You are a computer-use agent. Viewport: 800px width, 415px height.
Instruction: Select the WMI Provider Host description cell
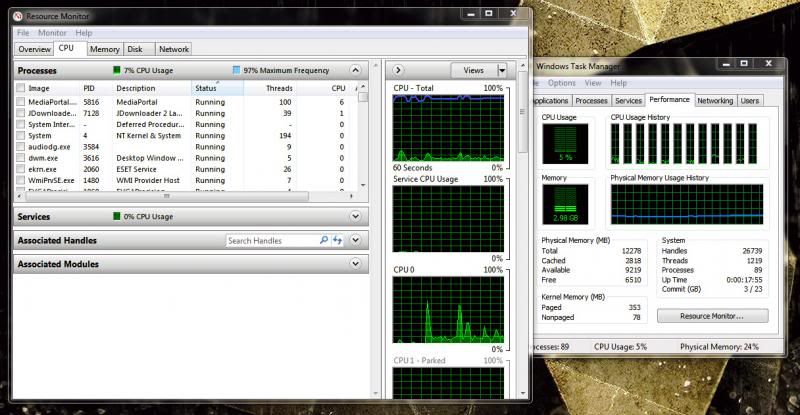tap(148, 180)
